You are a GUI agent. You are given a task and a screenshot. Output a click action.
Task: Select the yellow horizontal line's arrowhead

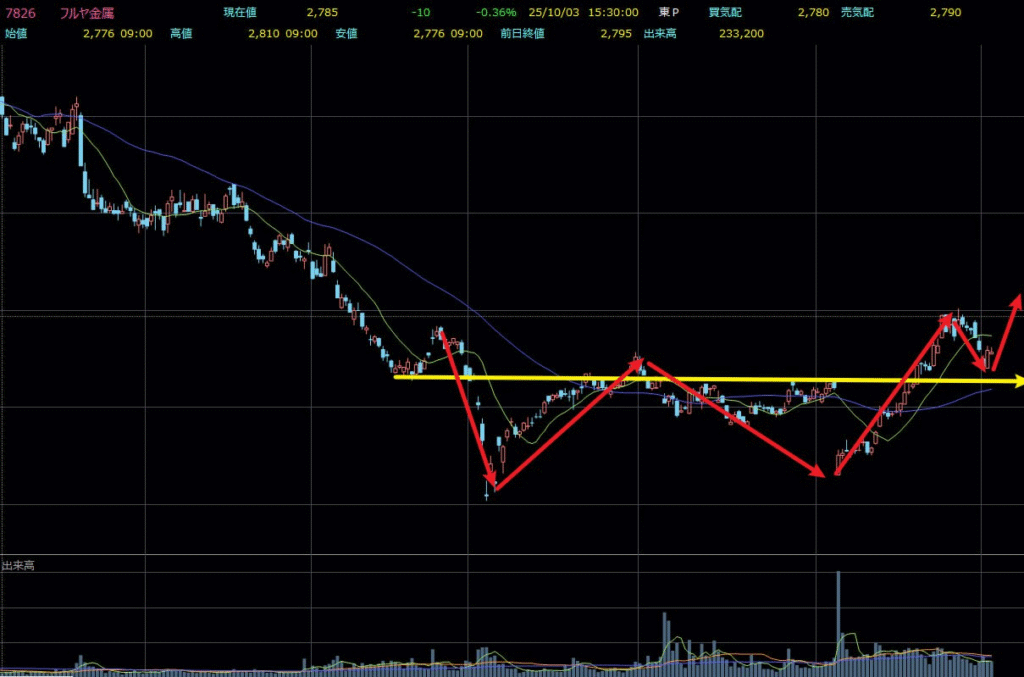pos(1018,381)
